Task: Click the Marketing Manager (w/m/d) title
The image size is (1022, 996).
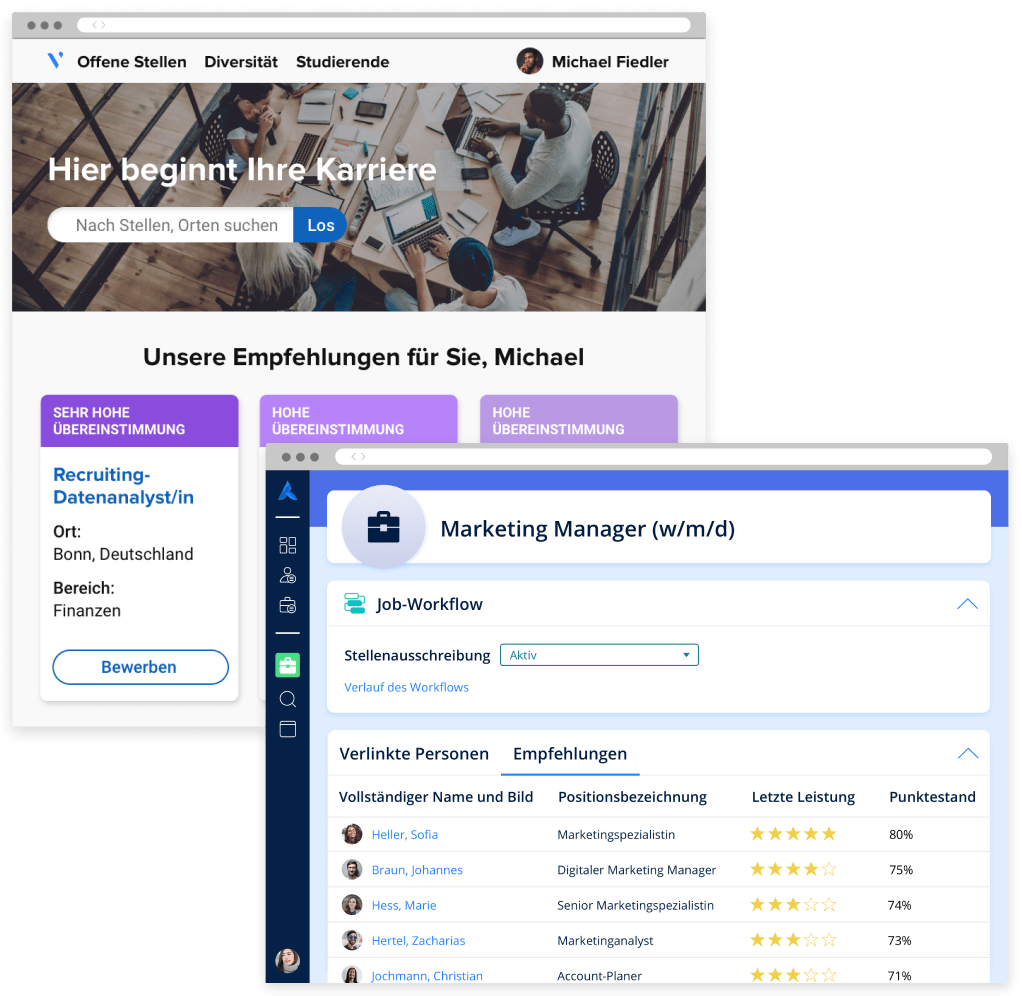Action: pos(587,528)
